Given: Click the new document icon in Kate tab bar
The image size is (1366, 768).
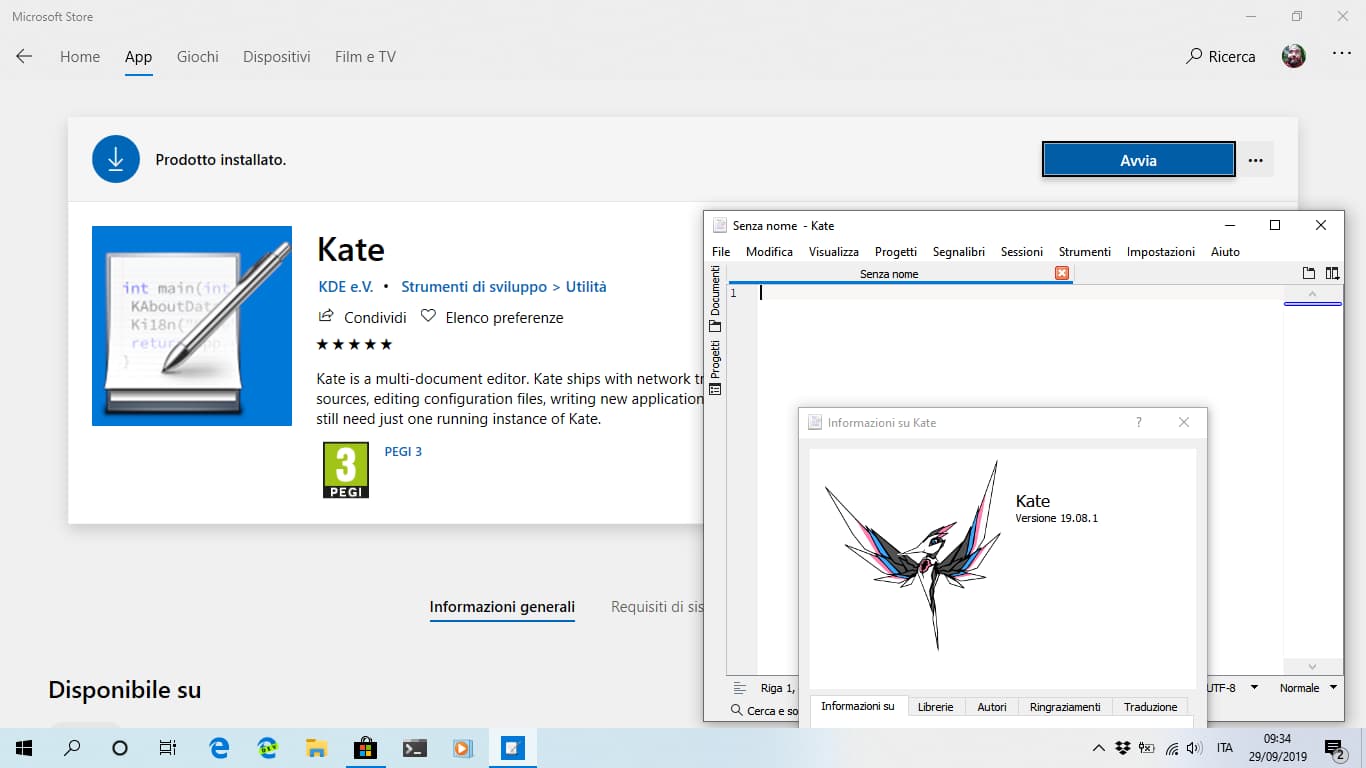Looking at the screenshot, I should (x=1310, y=273).
